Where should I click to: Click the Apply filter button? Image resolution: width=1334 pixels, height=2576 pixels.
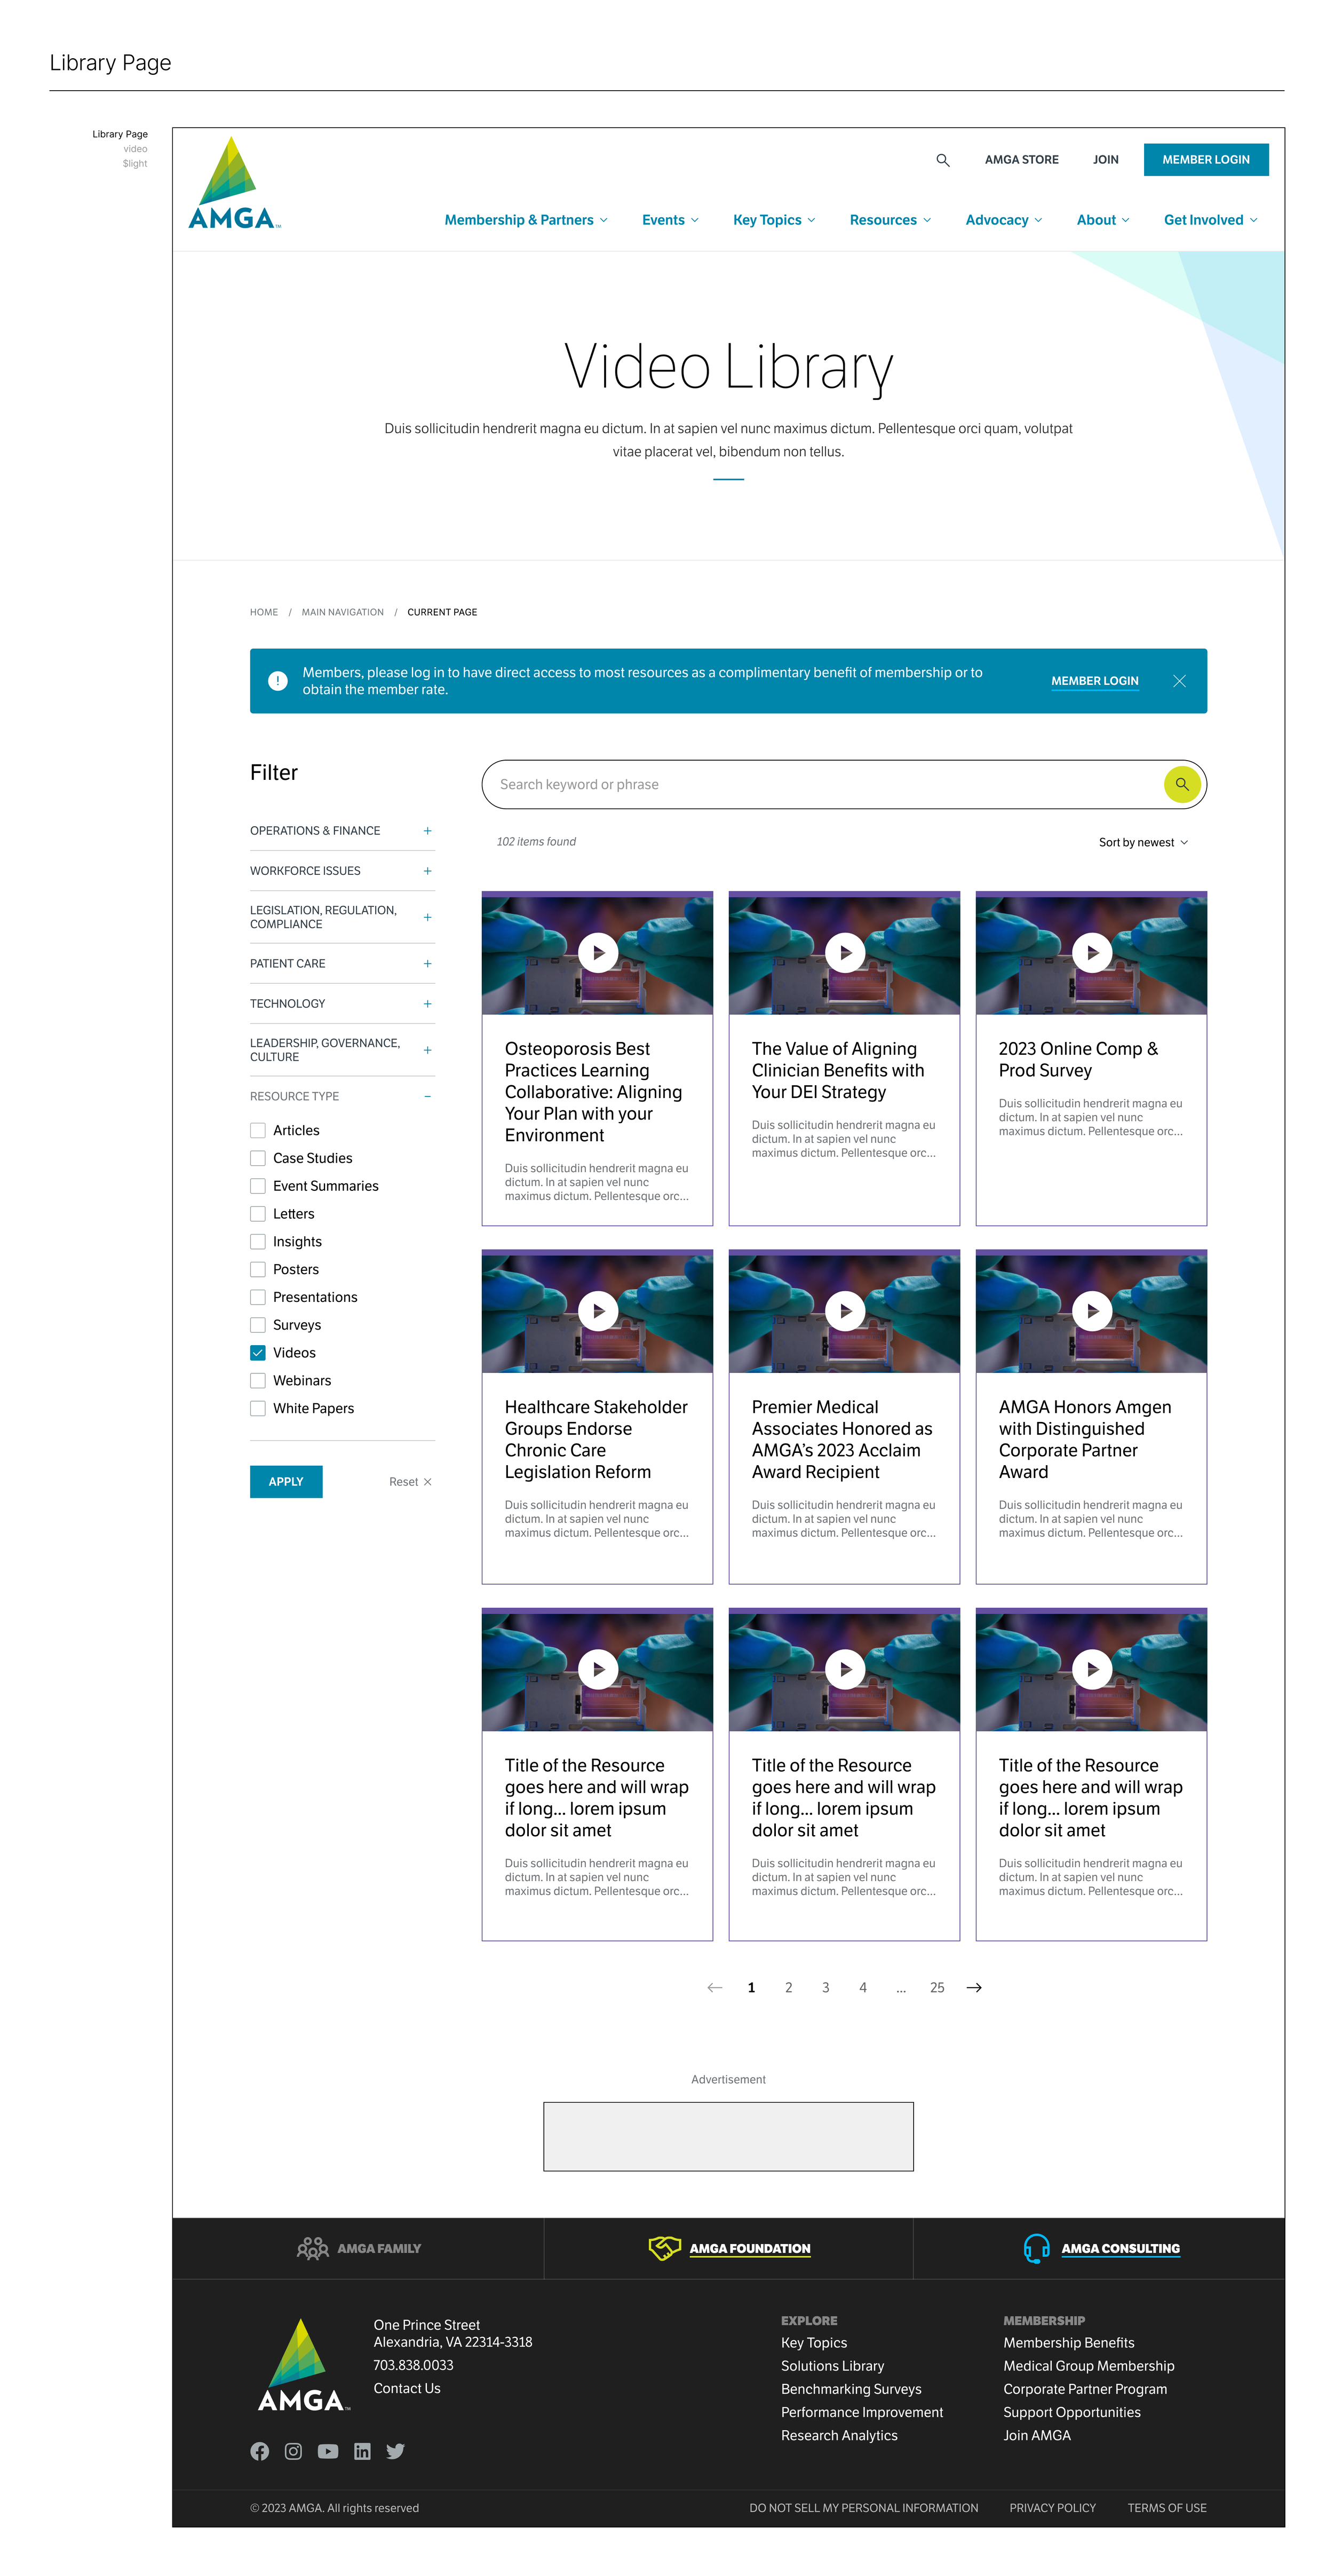pos(286,1482)
